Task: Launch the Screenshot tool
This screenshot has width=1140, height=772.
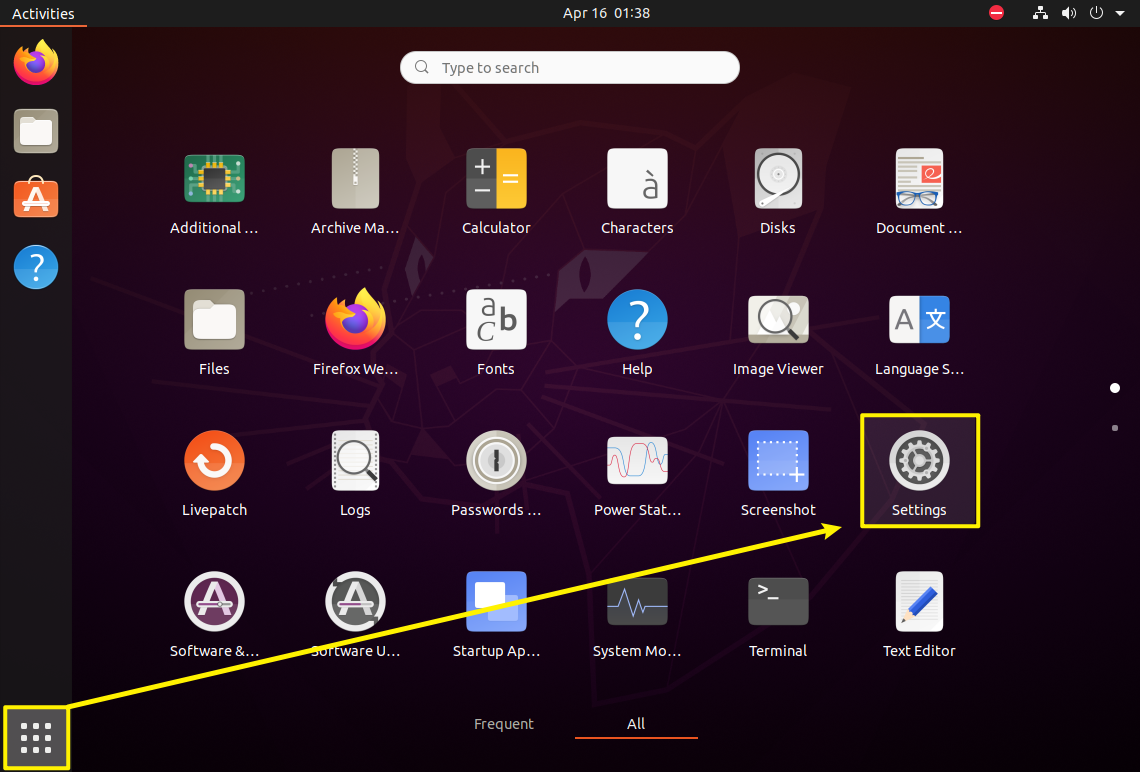Action: (778, 474)
